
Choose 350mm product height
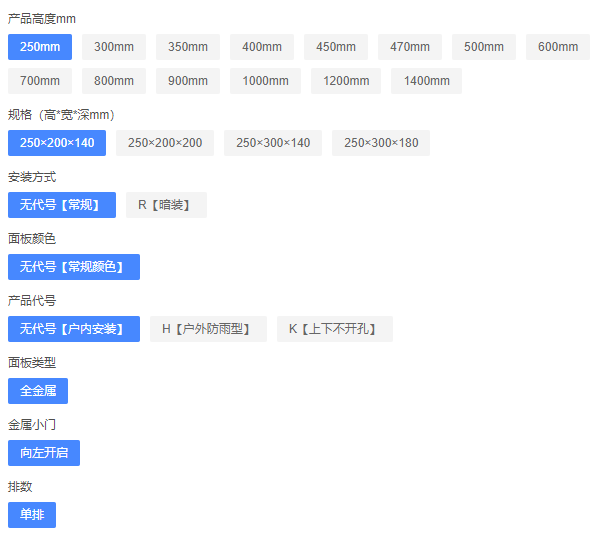pyautogui.click(x=188, y=47)
